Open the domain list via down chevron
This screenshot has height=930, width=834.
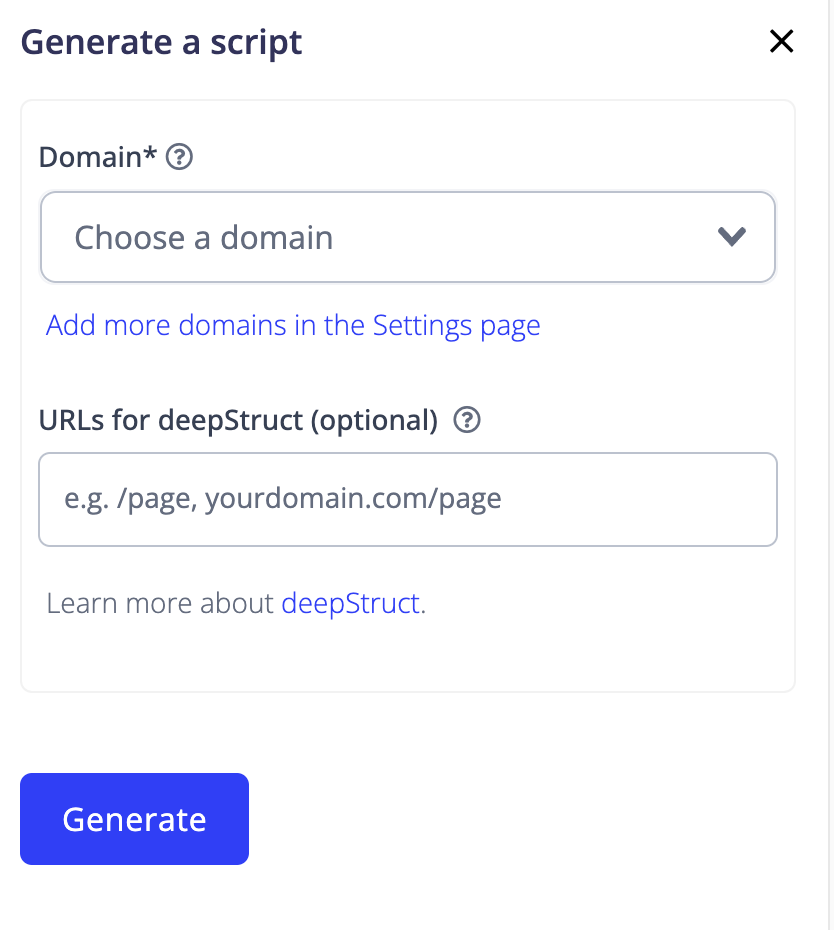point(731,237)
